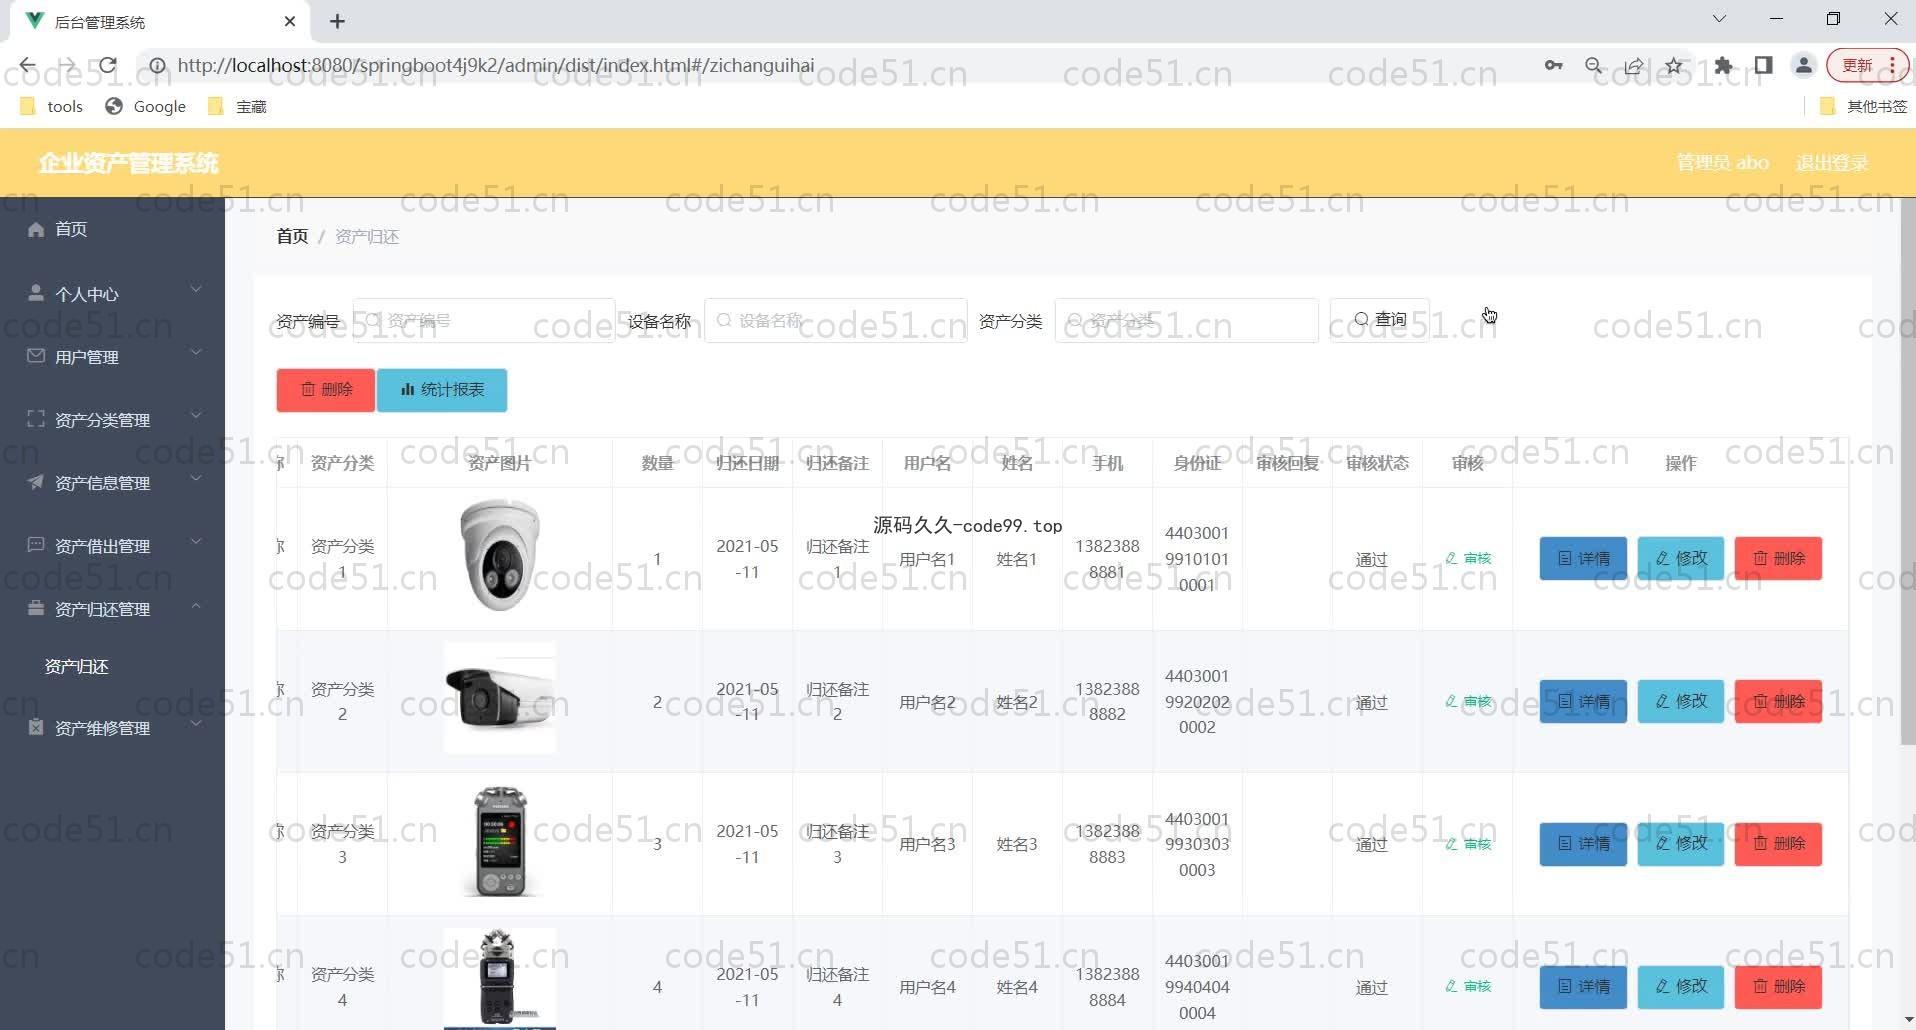Click 删除 for 用户名1 row
The height and width of the screenshot is (1030, 1916).
[1778, 558]
